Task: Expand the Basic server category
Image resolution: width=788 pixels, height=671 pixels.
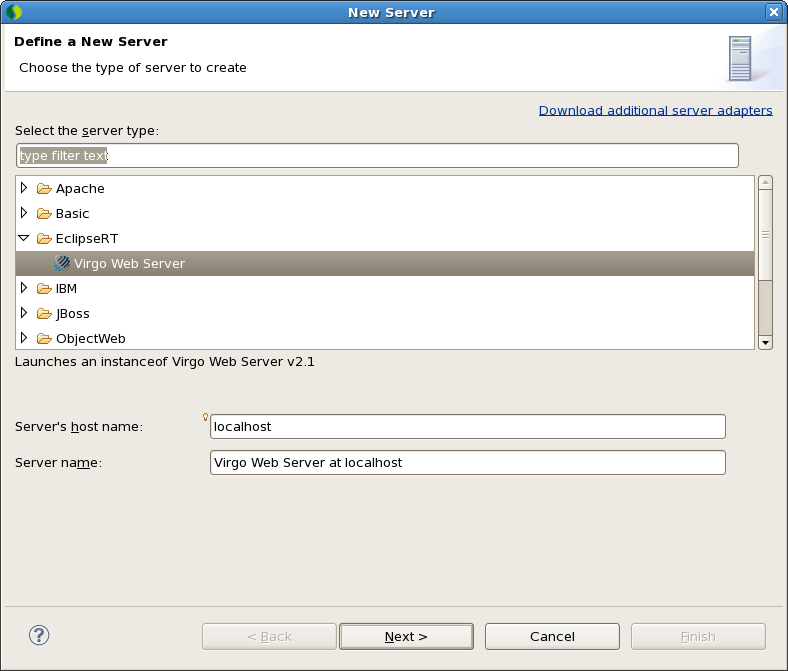Action: pyautogui.click(x=24, y=213)
